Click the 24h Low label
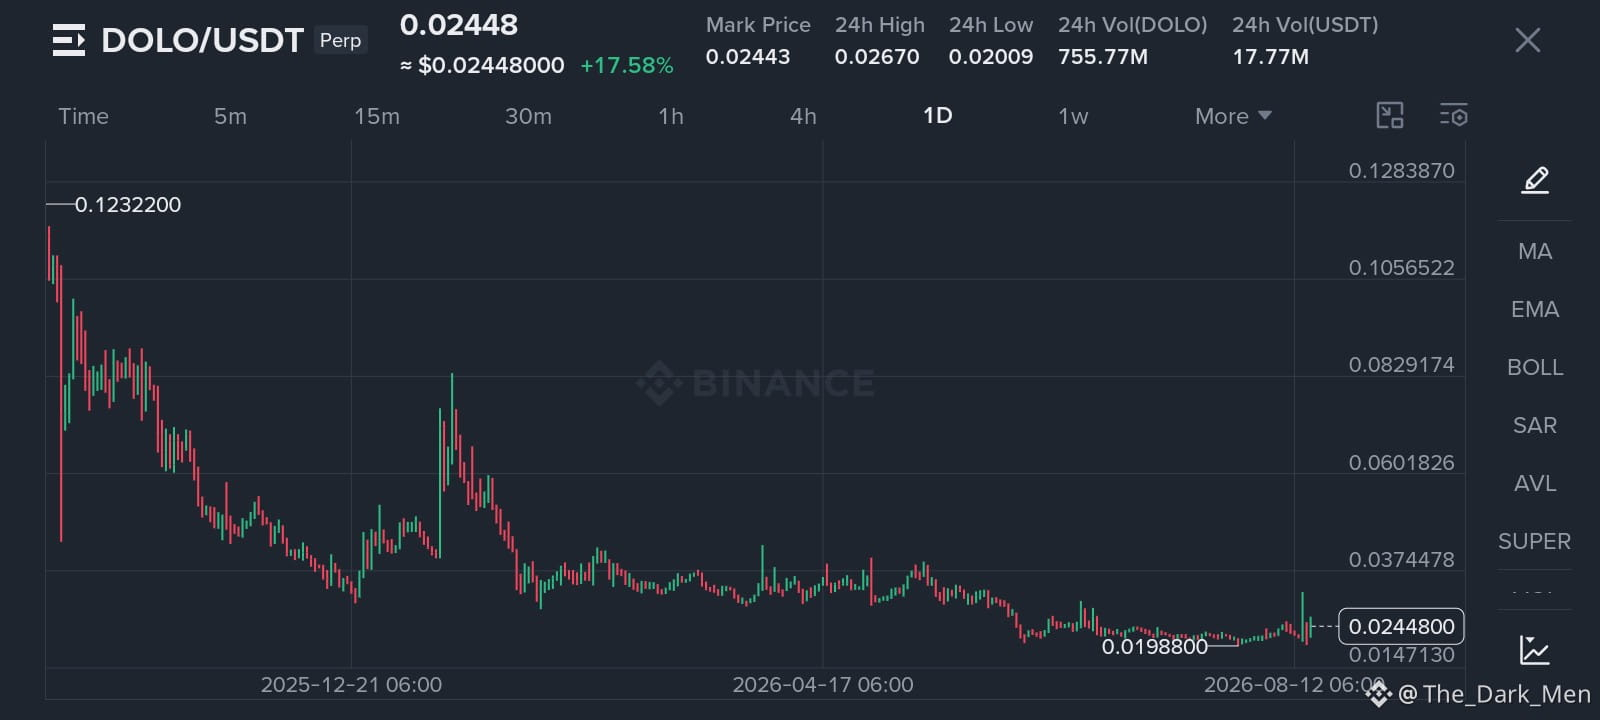This screenshot has width=1600, height=720. [991, 25]
